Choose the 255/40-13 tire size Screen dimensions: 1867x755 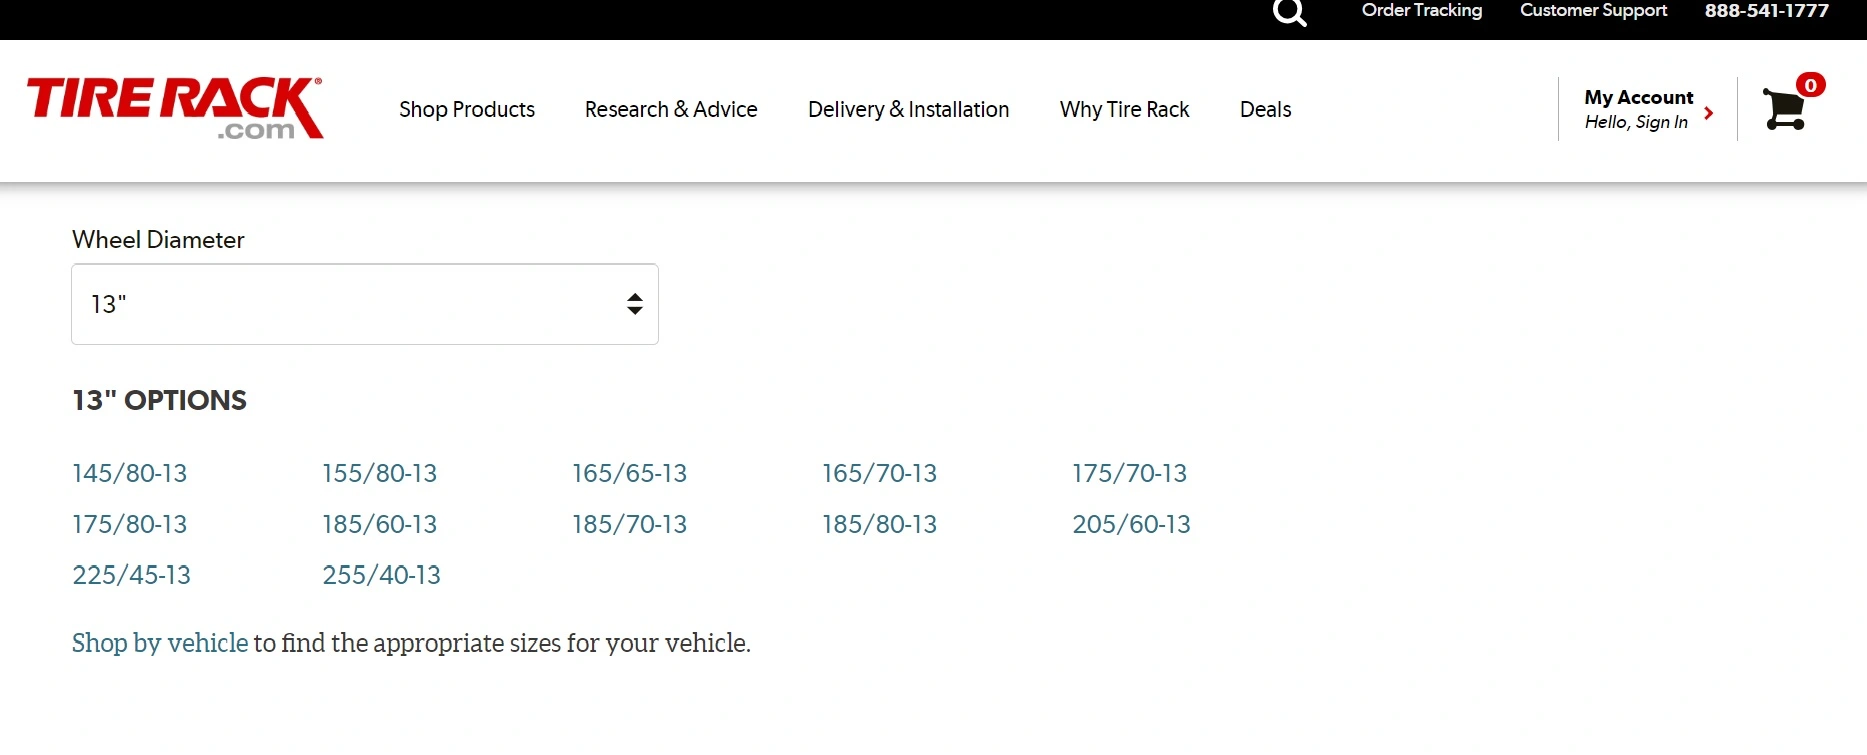381,575
